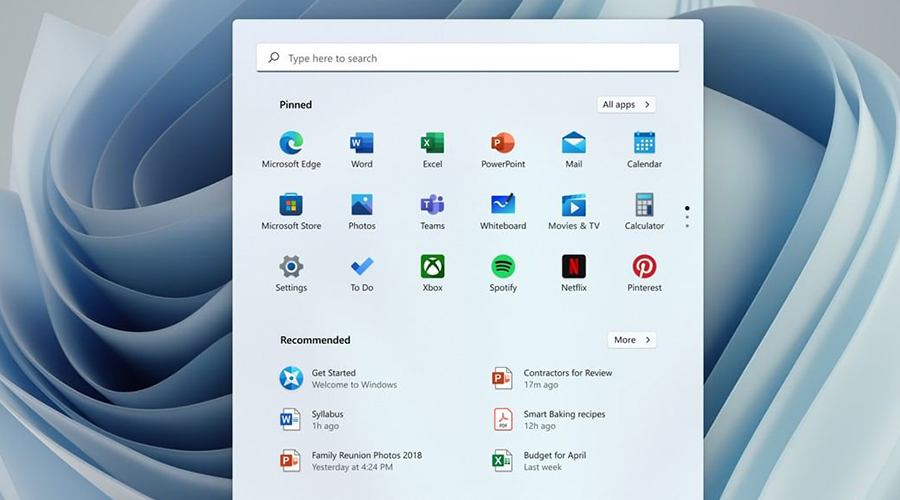This screenshot has width=900, height=500.
Task: Open Budget for April spreadsheet icon
Action: tap(502, 460)
